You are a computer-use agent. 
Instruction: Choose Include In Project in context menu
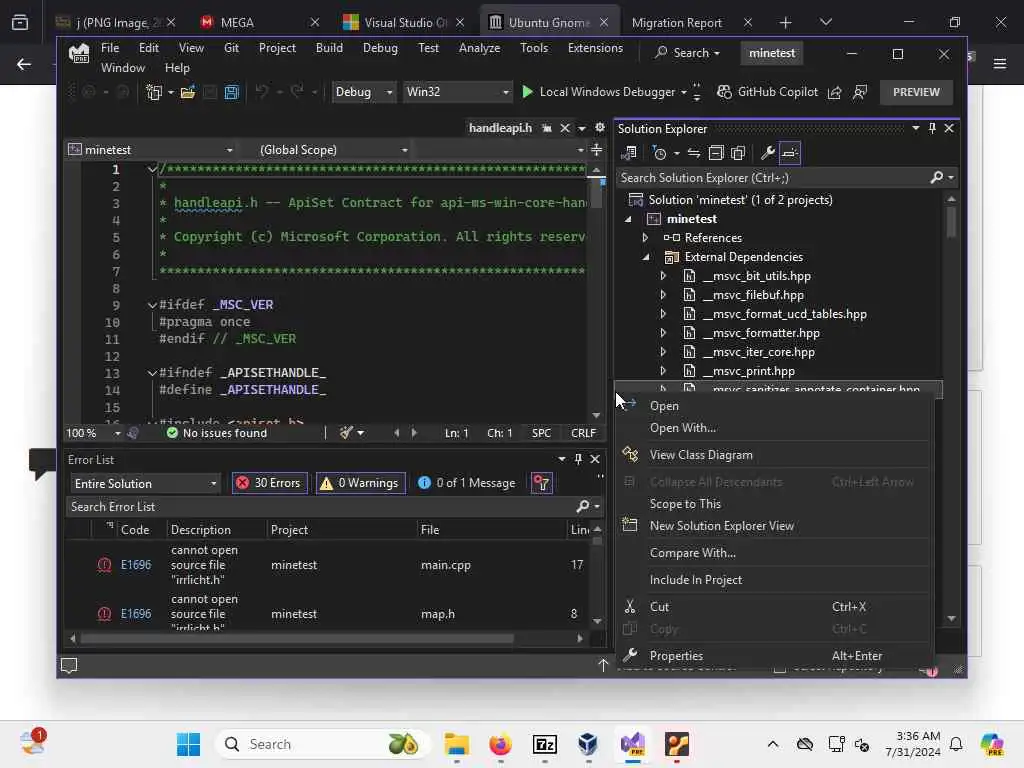775,580
